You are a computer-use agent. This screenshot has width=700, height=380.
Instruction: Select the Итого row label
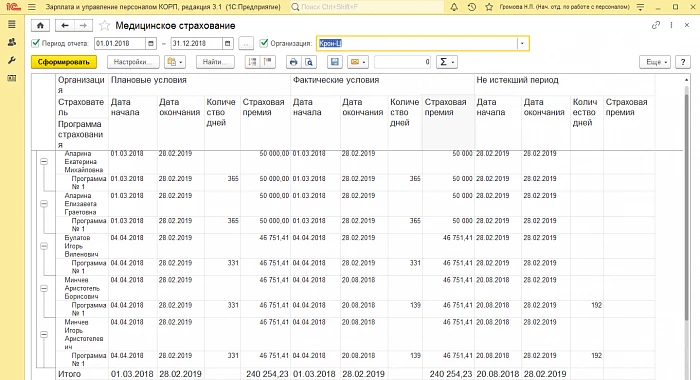click(70, 374)
